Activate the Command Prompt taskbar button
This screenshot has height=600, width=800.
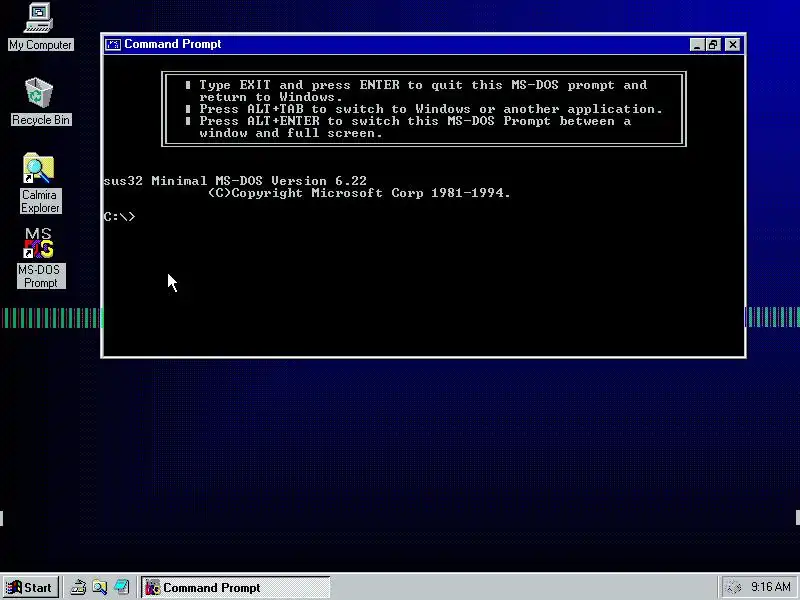(x=235, y=588)
